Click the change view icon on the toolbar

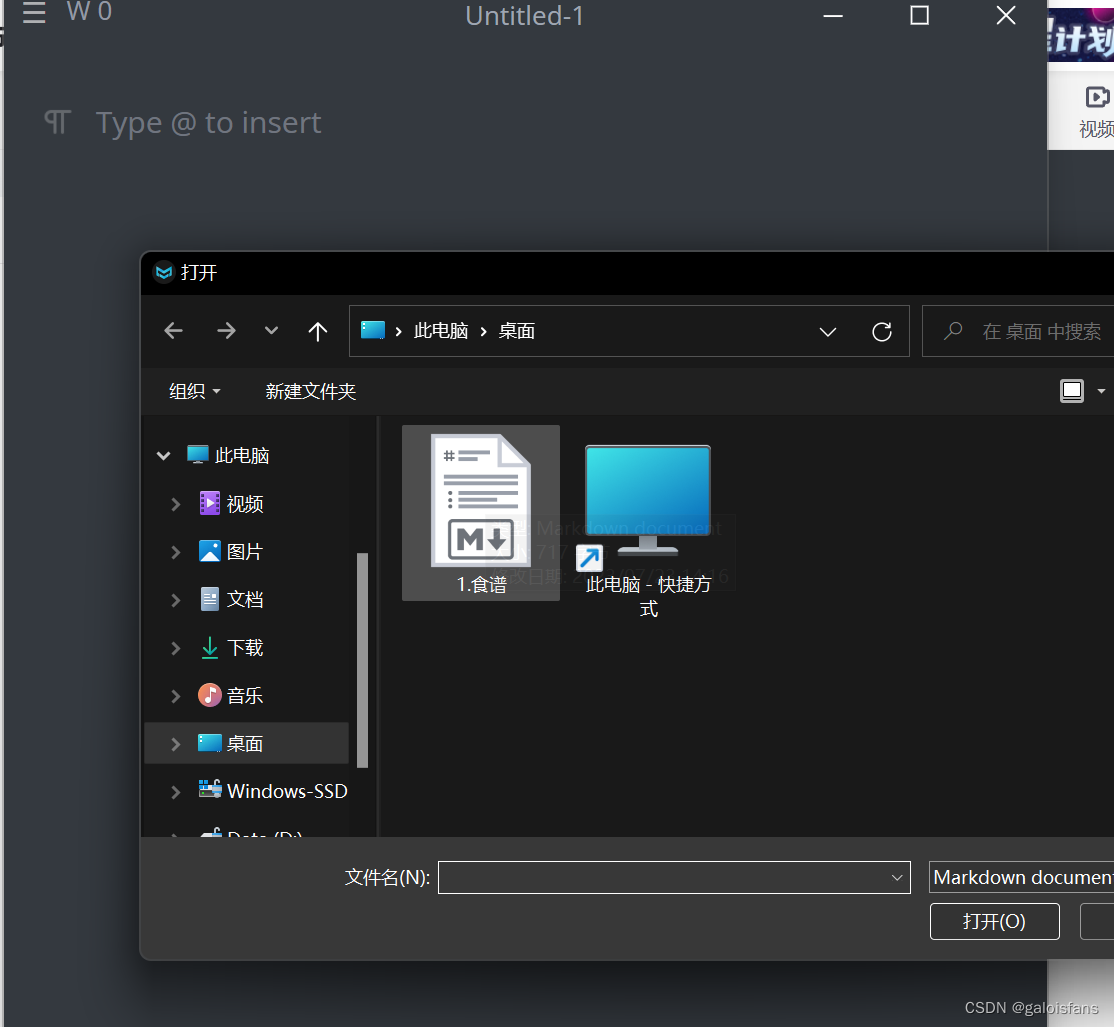[1072, 391]
